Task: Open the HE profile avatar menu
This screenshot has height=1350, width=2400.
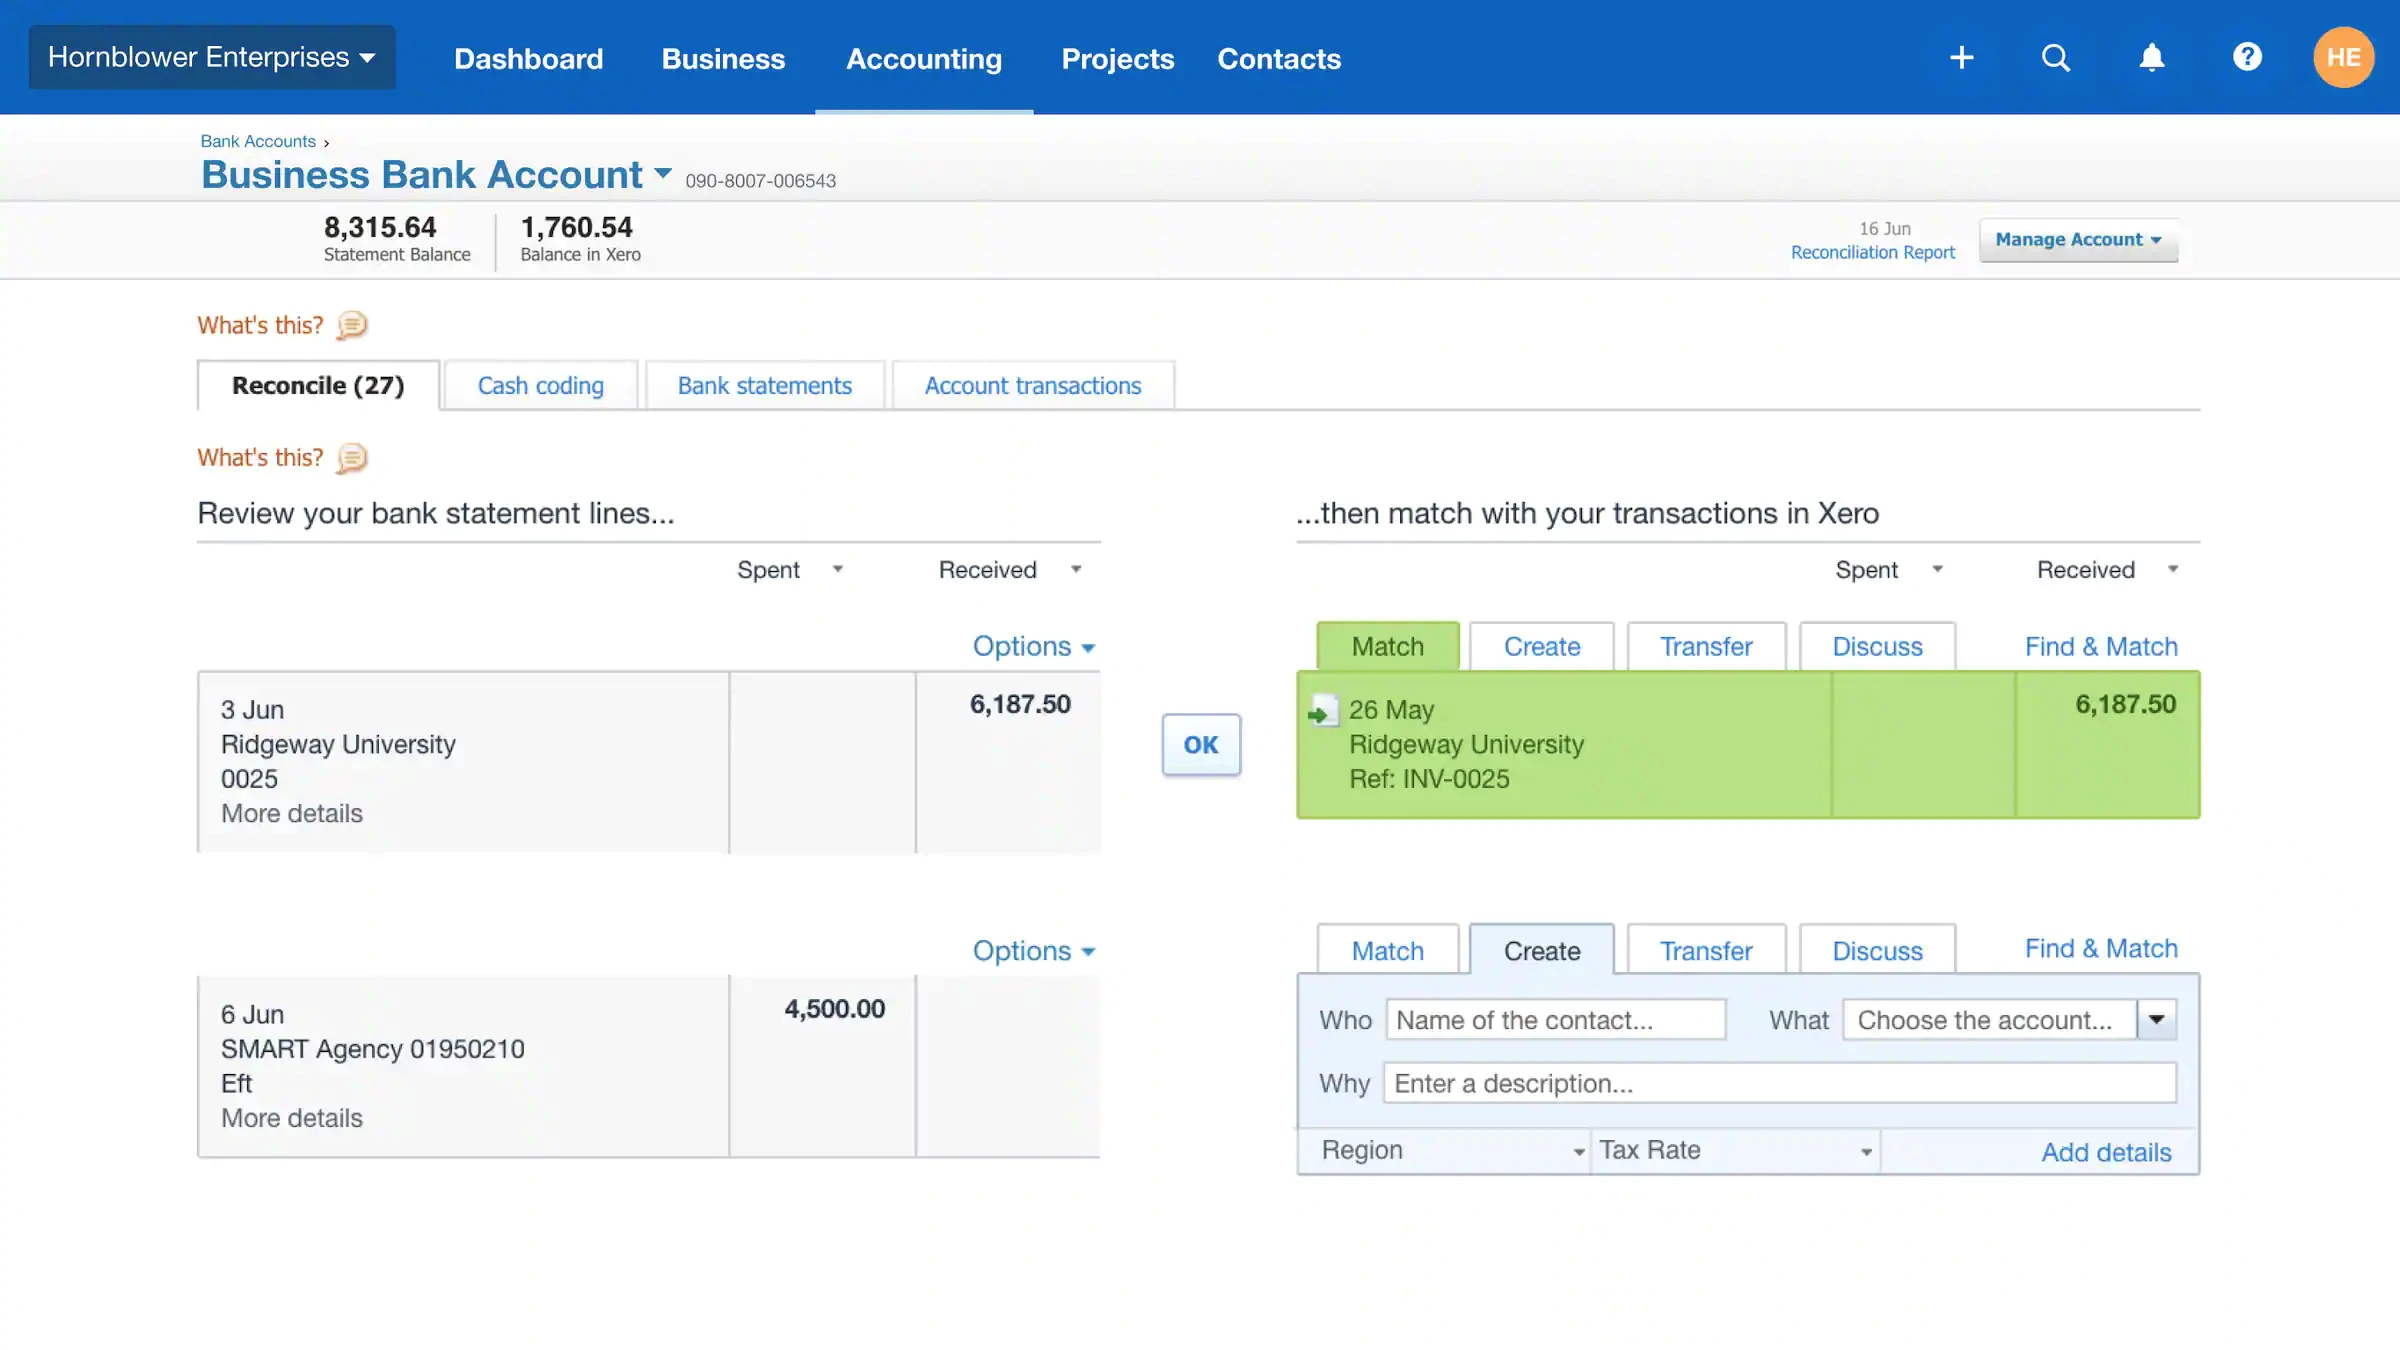Action: click(x=2344, y=57)
